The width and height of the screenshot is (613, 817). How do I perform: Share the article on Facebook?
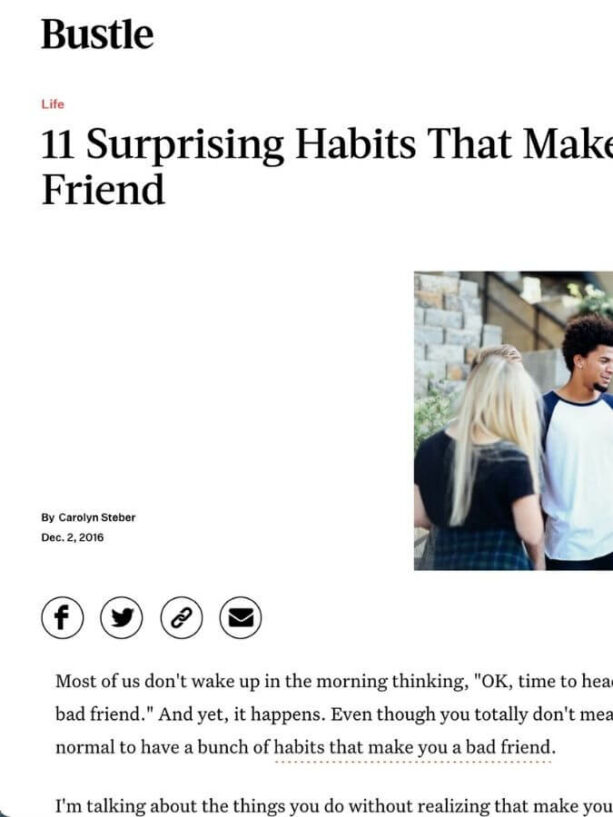tap(62, 617)
